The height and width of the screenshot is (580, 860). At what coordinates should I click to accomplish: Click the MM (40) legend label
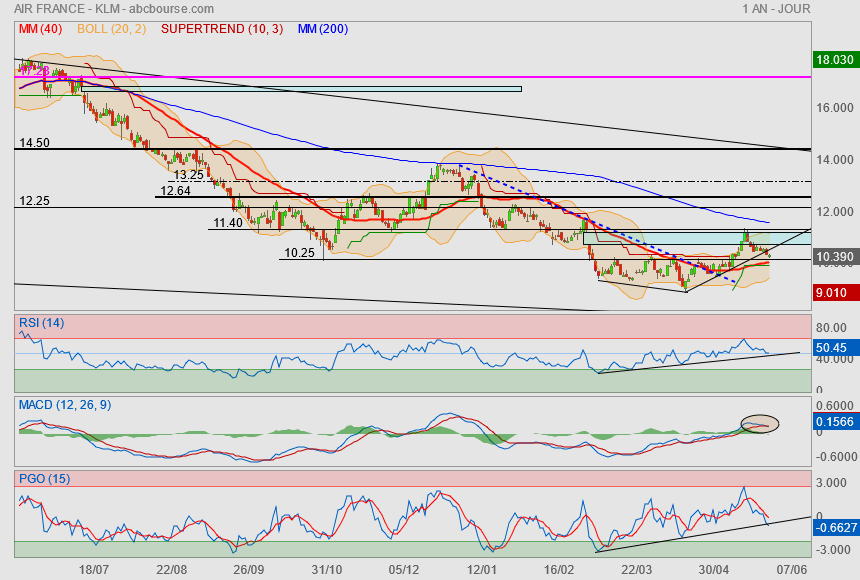coord(38,29)
